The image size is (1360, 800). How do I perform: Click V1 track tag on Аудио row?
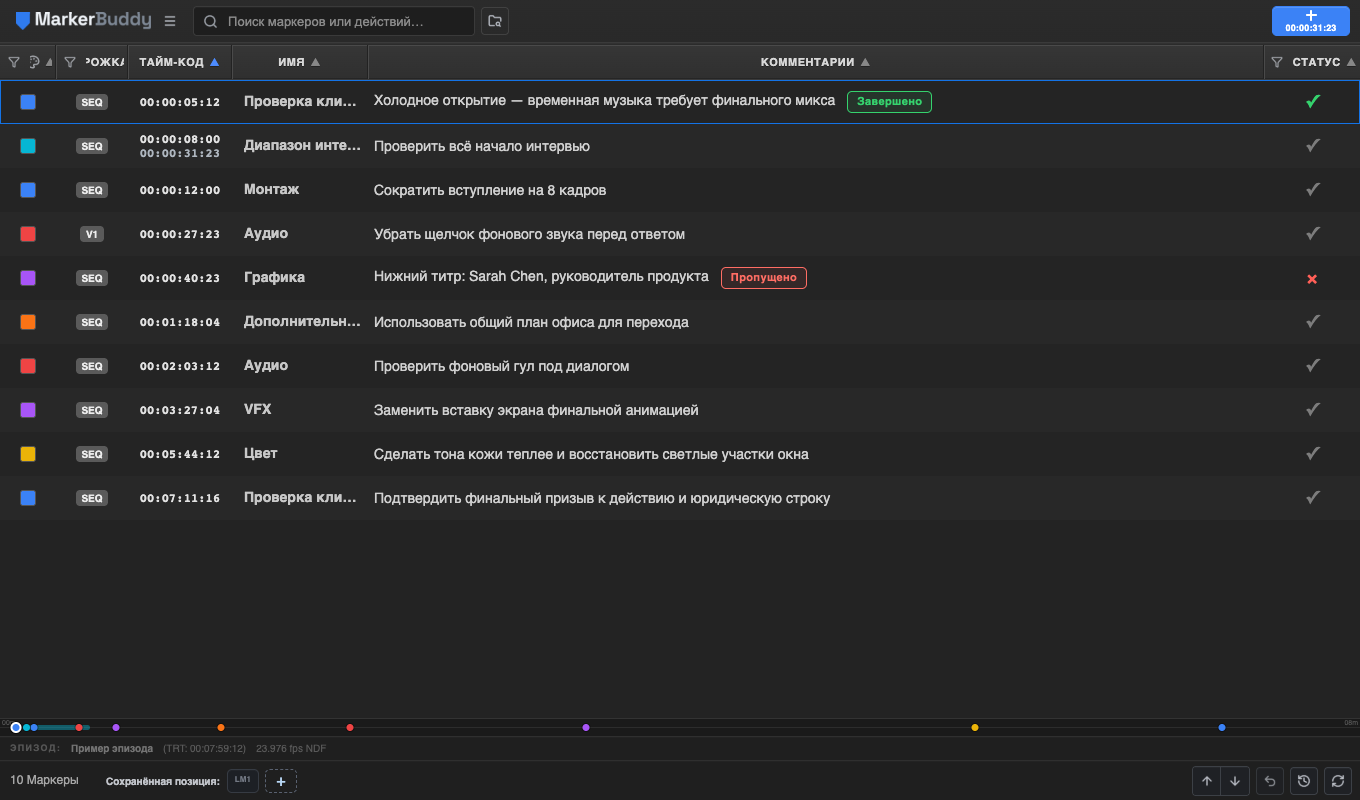(x=92, y=234)
